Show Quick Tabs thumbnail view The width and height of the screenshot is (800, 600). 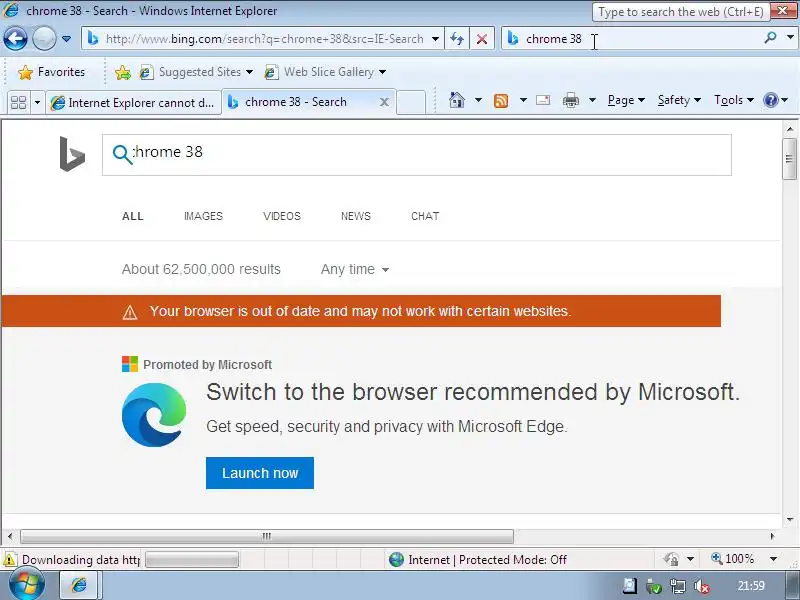18,102
